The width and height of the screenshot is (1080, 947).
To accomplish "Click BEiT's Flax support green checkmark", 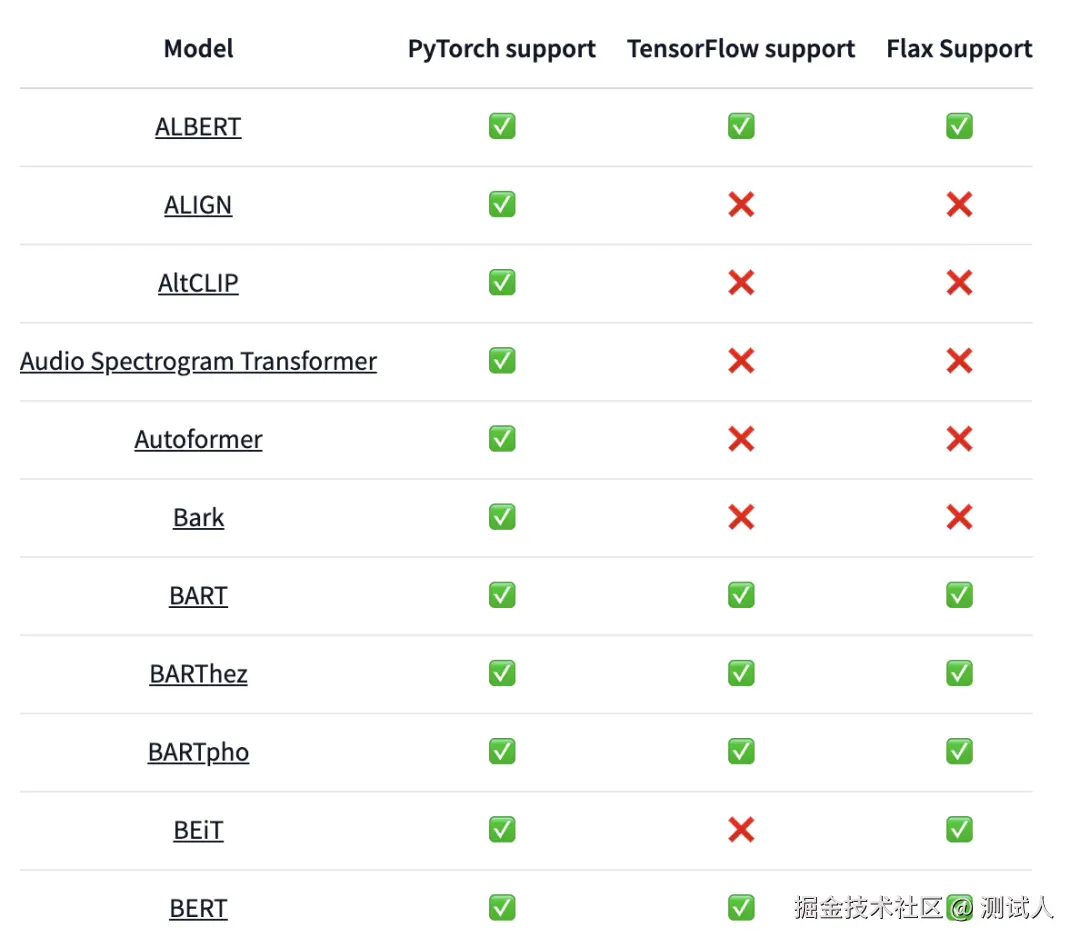I will coord(959,829).
